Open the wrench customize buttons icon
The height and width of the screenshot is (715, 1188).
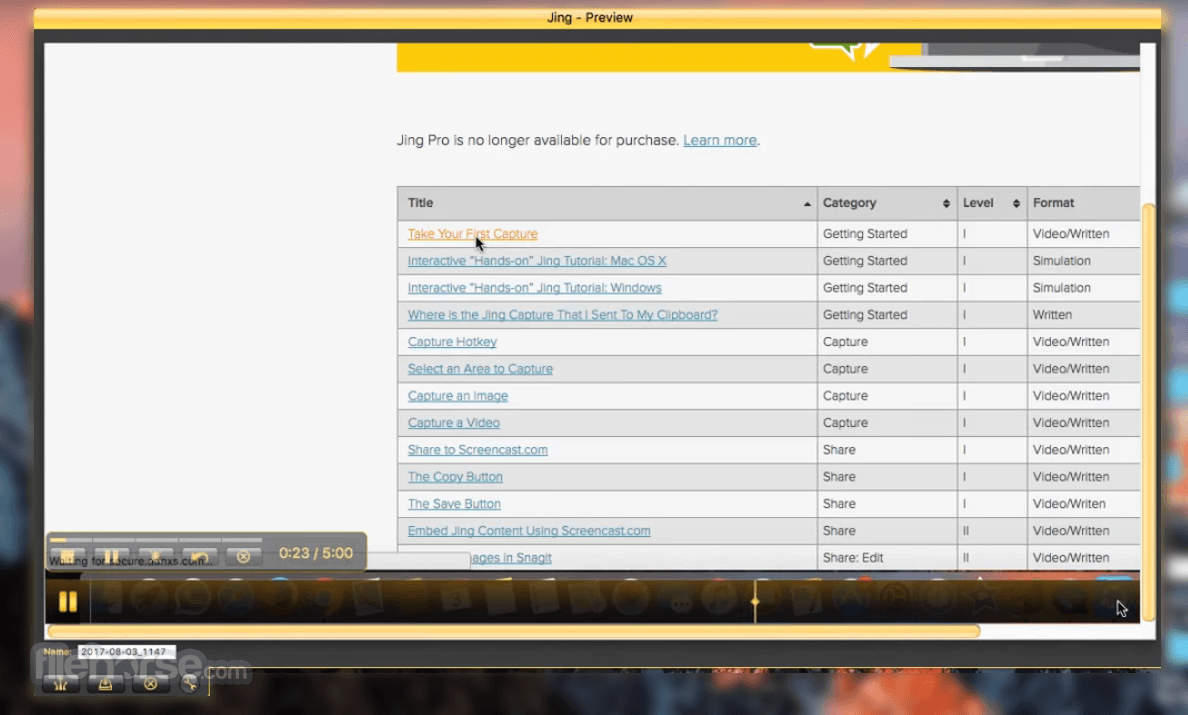[x=189, y=684]
